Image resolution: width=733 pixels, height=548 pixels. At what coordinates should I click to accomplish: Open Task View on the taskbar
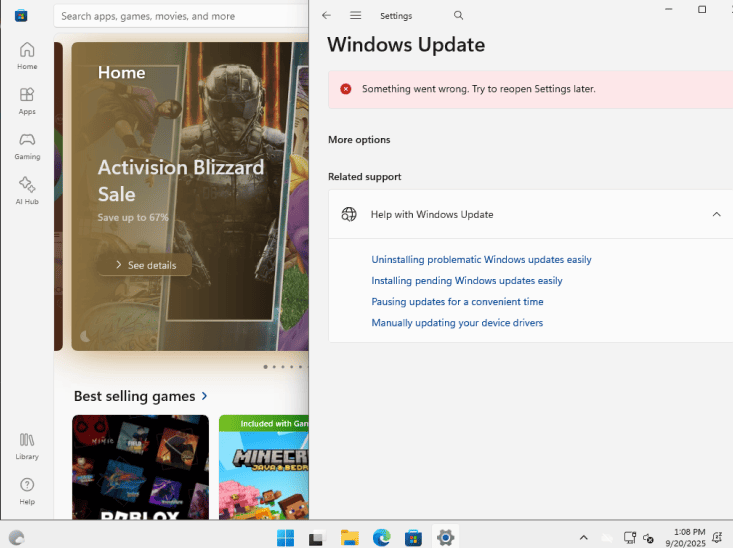point(317,538)
